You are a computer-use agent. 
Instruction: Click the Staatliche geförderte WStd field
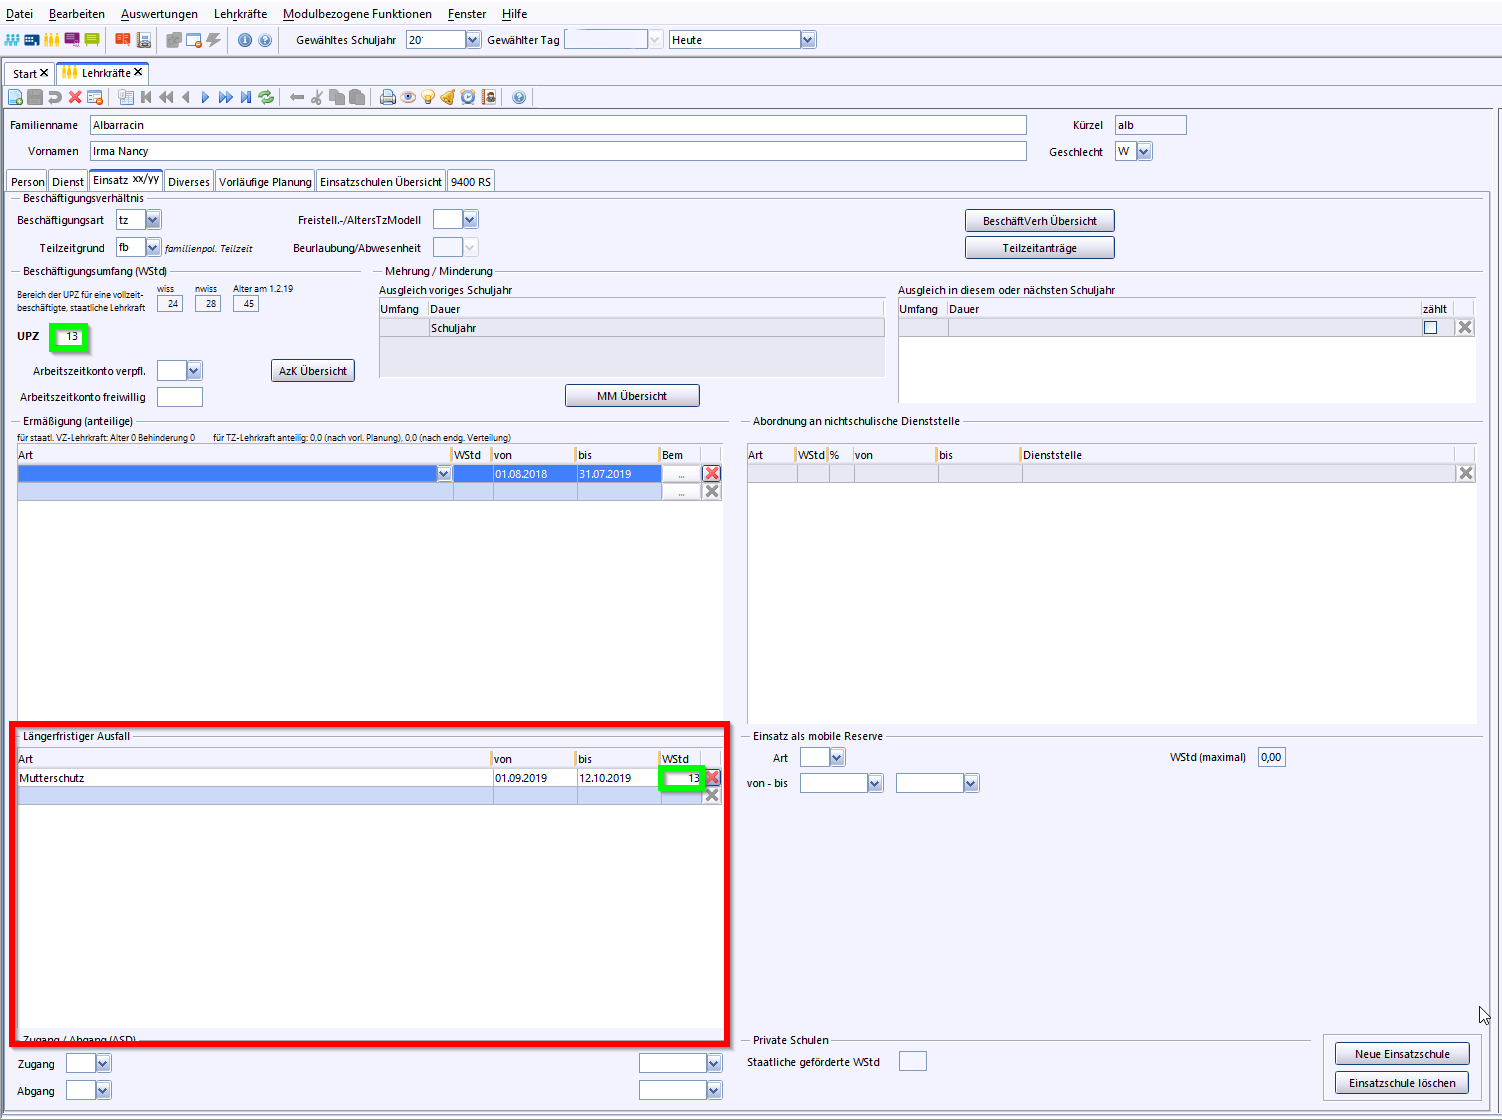click(912, 1061)
